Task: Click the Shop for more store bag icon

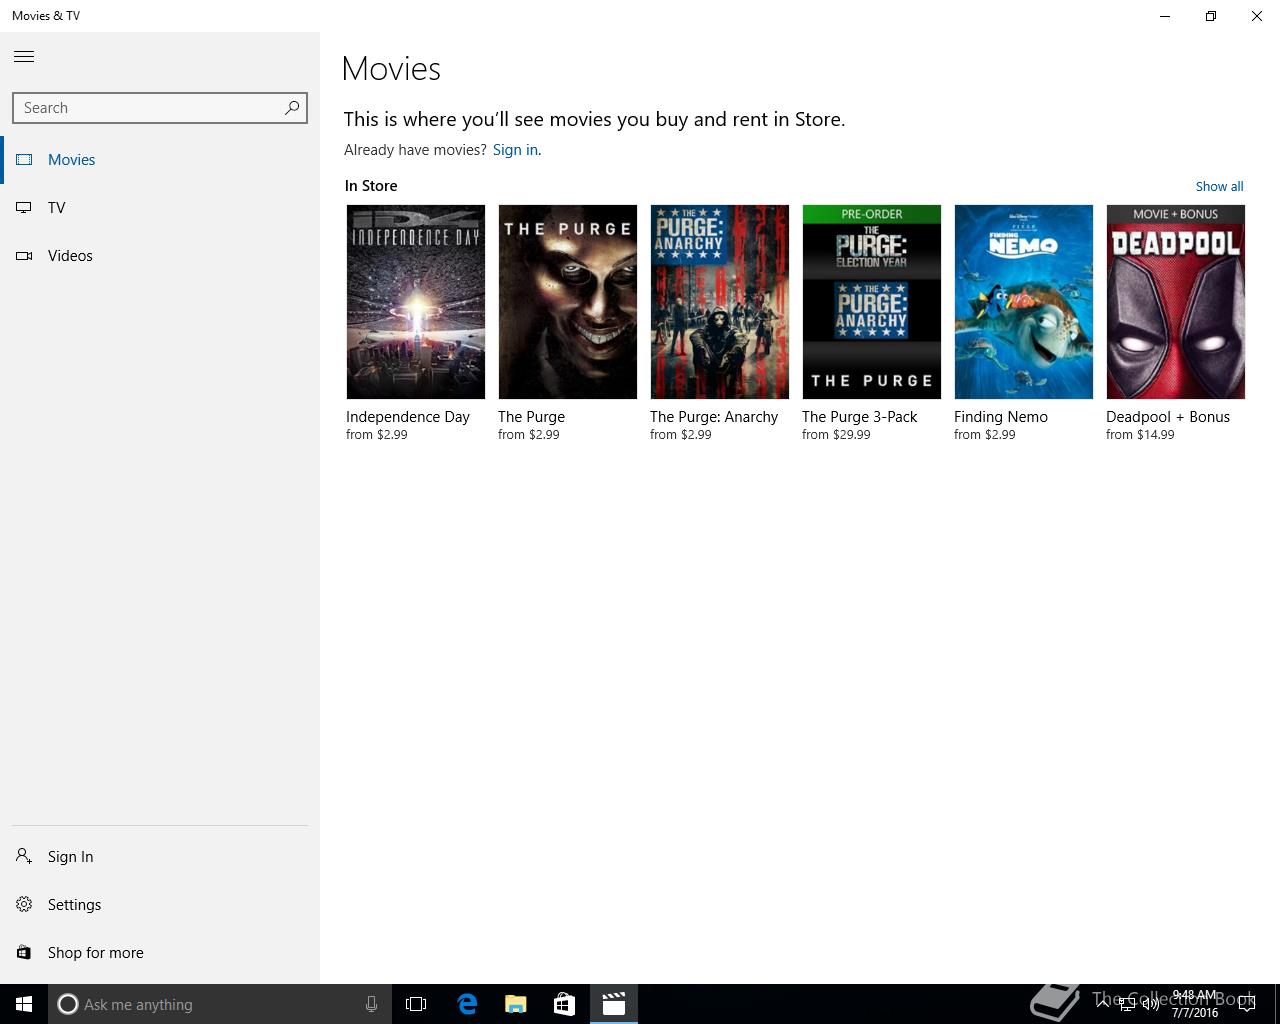Action: 24,952
